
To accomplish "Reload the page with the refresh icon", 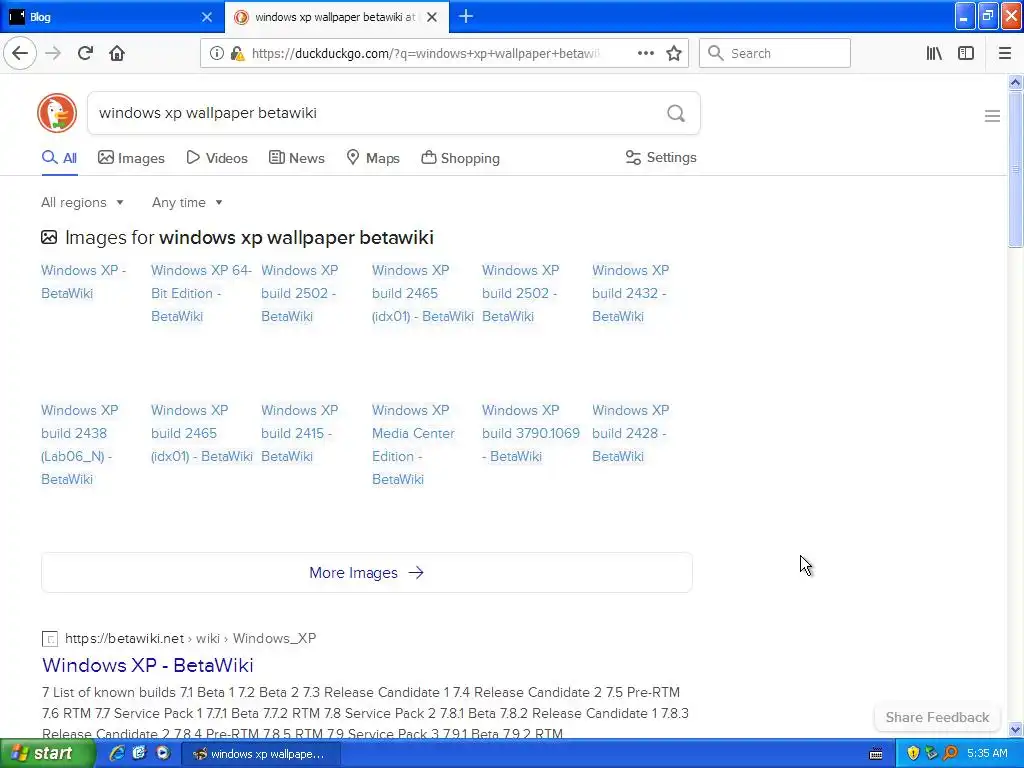I will pyautogui.click(x=85, y=54).
